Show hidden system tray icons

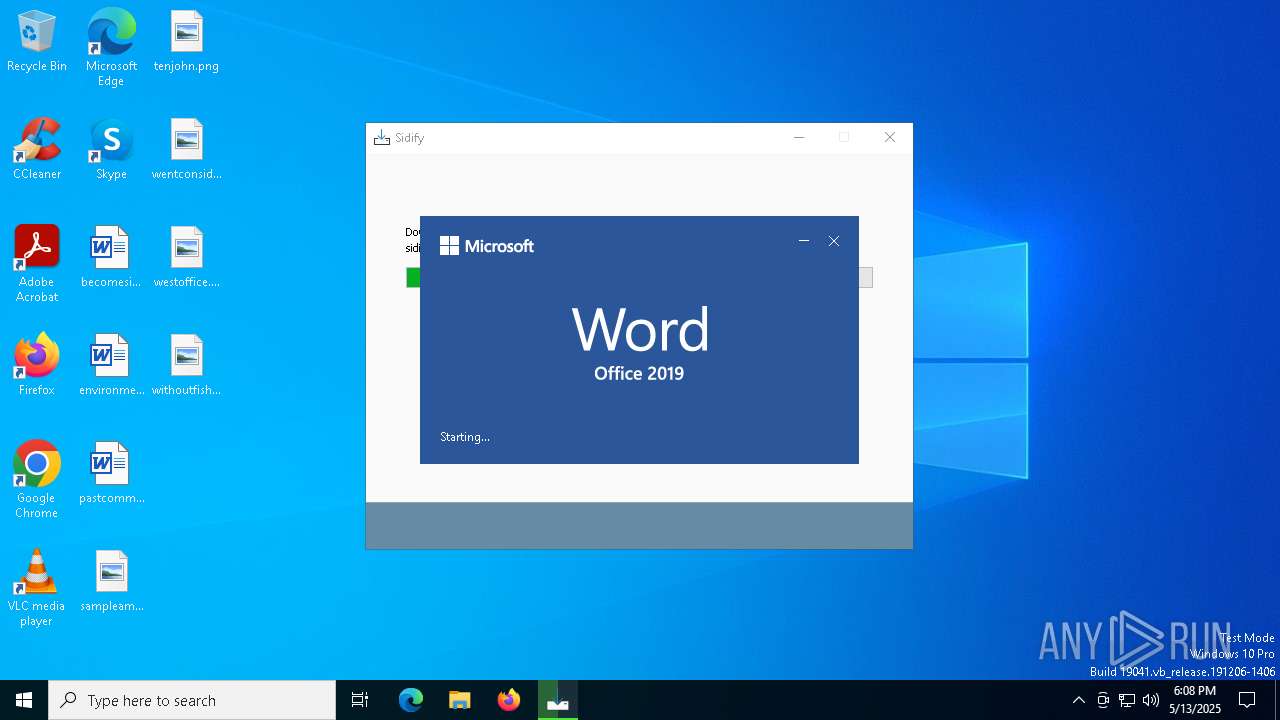click(x=1078, y=700)
